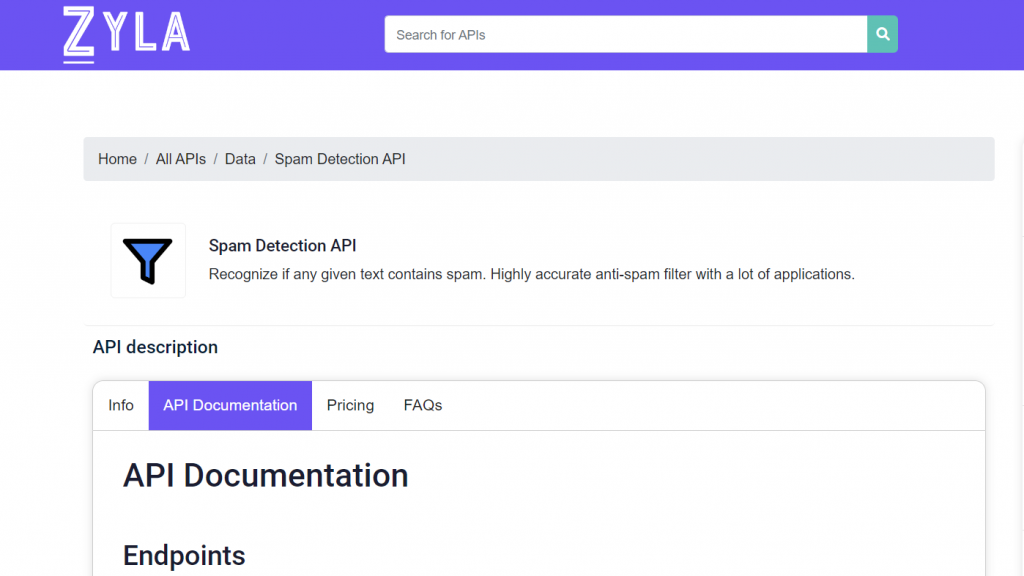
Task: Click Spam Detection API breadcrumb entry
Action: click(x=340, y=159)
